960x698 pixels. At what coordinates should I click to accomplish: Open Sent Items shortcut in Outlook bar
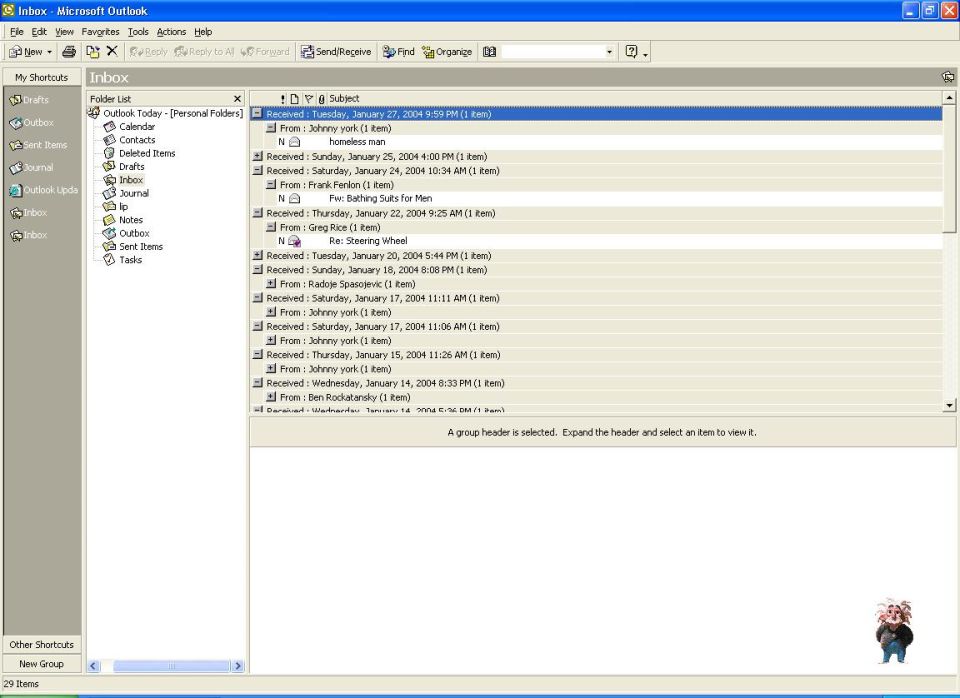[38, 145]
